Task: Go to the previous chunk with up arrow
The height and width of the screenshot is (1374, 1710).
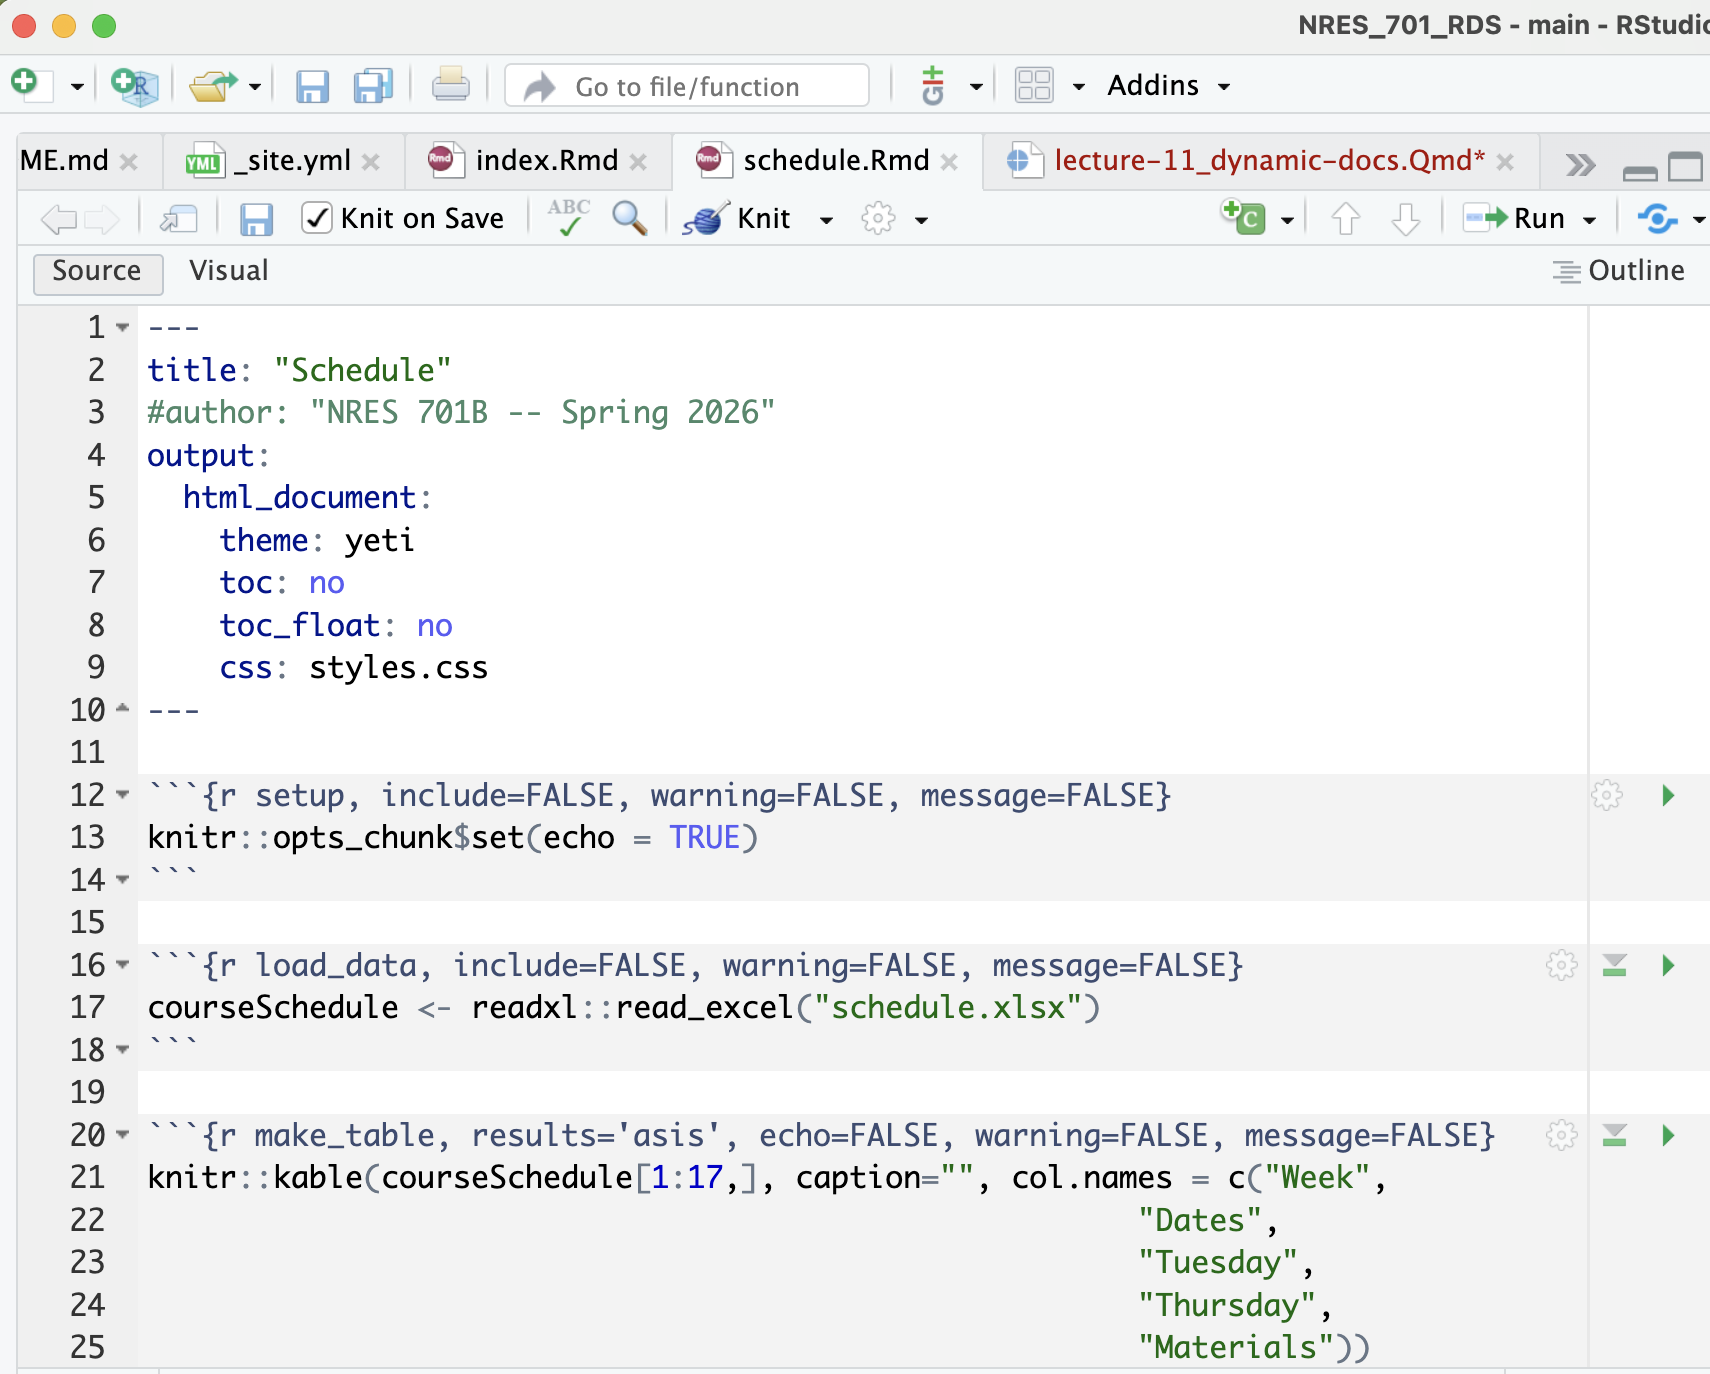Action: click(x=1346, y=218)
